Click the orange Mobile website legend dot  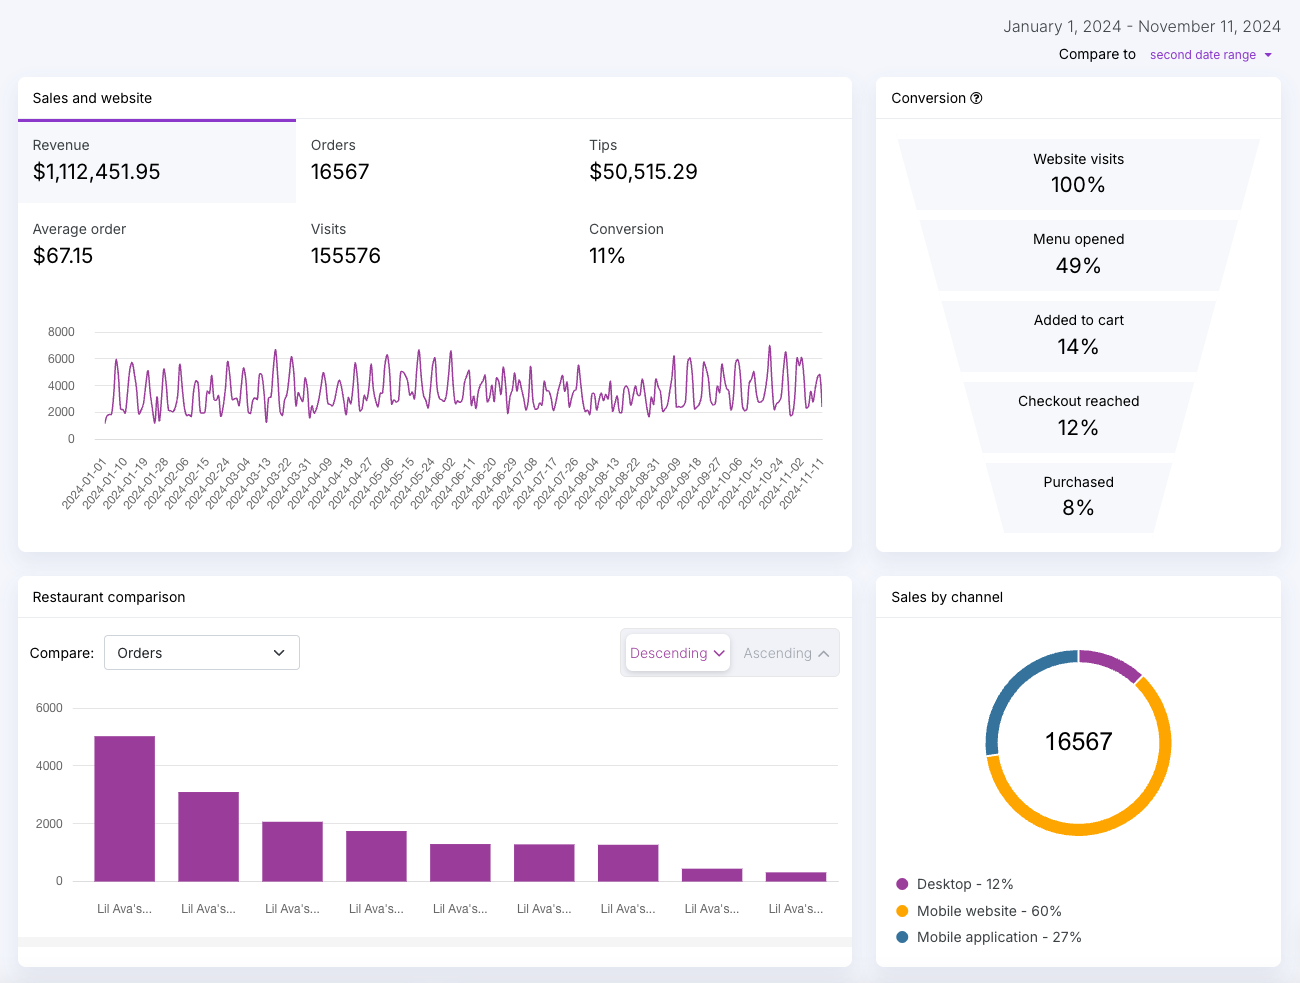coord(902,911)
